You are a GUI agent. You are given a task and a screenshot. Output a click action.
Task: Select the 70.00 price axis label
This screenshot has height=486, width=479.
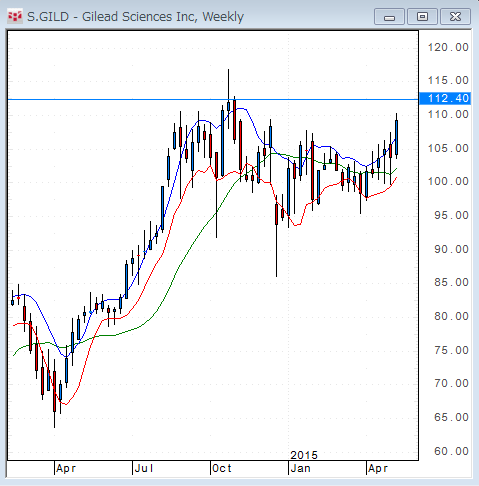[451, 383]
